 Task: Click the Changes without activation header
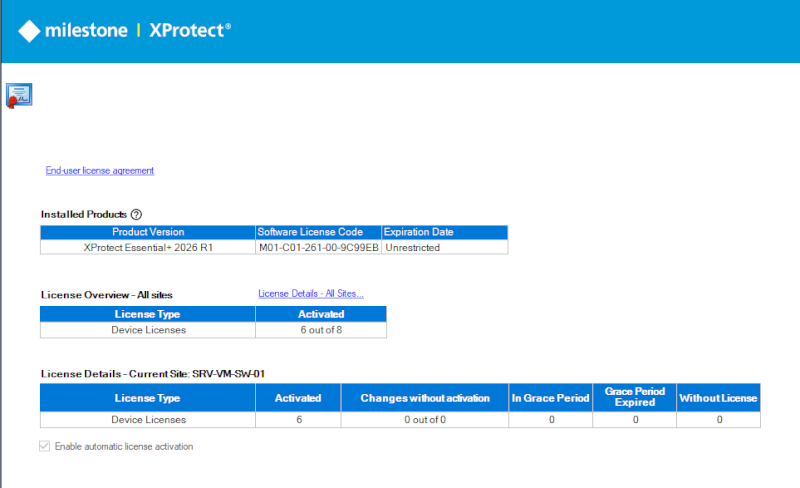coord(424,398)
